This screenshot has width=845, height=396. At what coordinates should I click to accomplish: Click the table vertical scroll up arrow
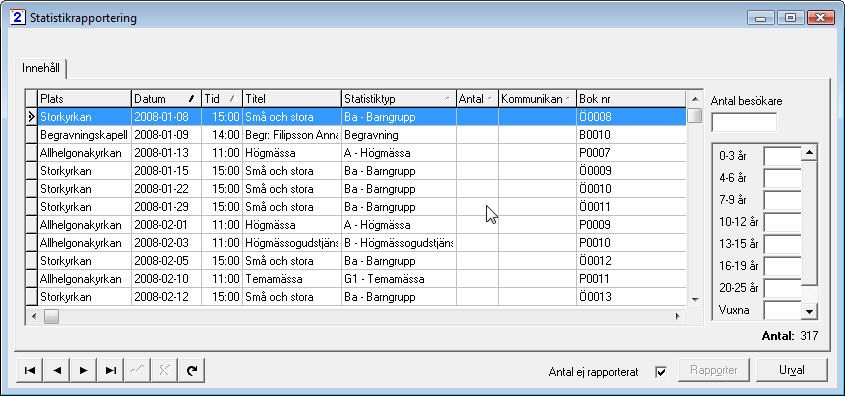[695, 99]
